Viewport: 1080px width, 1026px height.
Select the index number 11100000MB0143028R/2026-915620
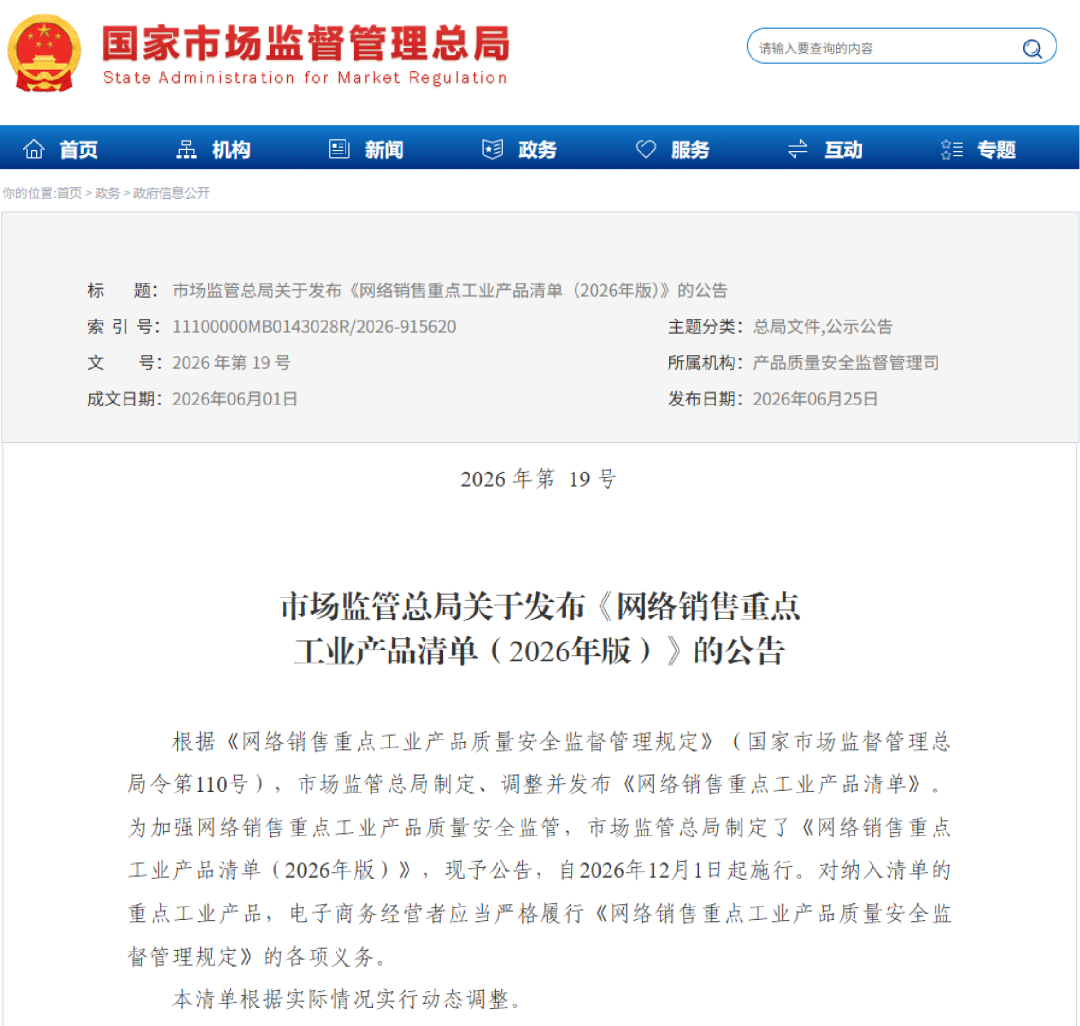point(314,327)
